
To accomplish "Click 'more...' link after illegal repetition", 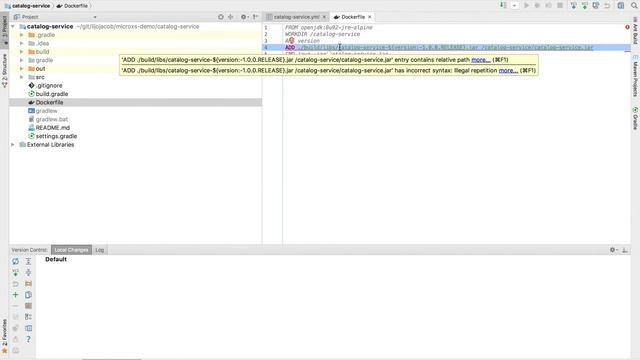I will pyautogui.click(x=508, y=70).
